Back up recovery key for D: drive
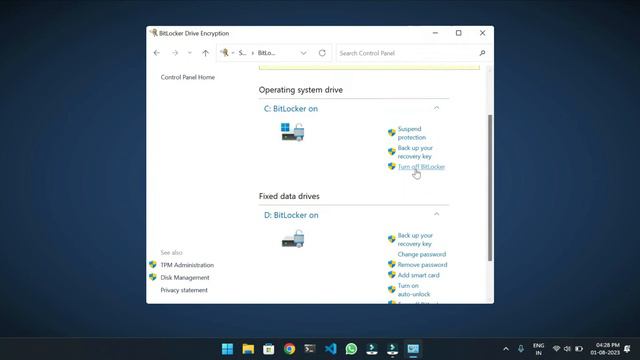 415,240
